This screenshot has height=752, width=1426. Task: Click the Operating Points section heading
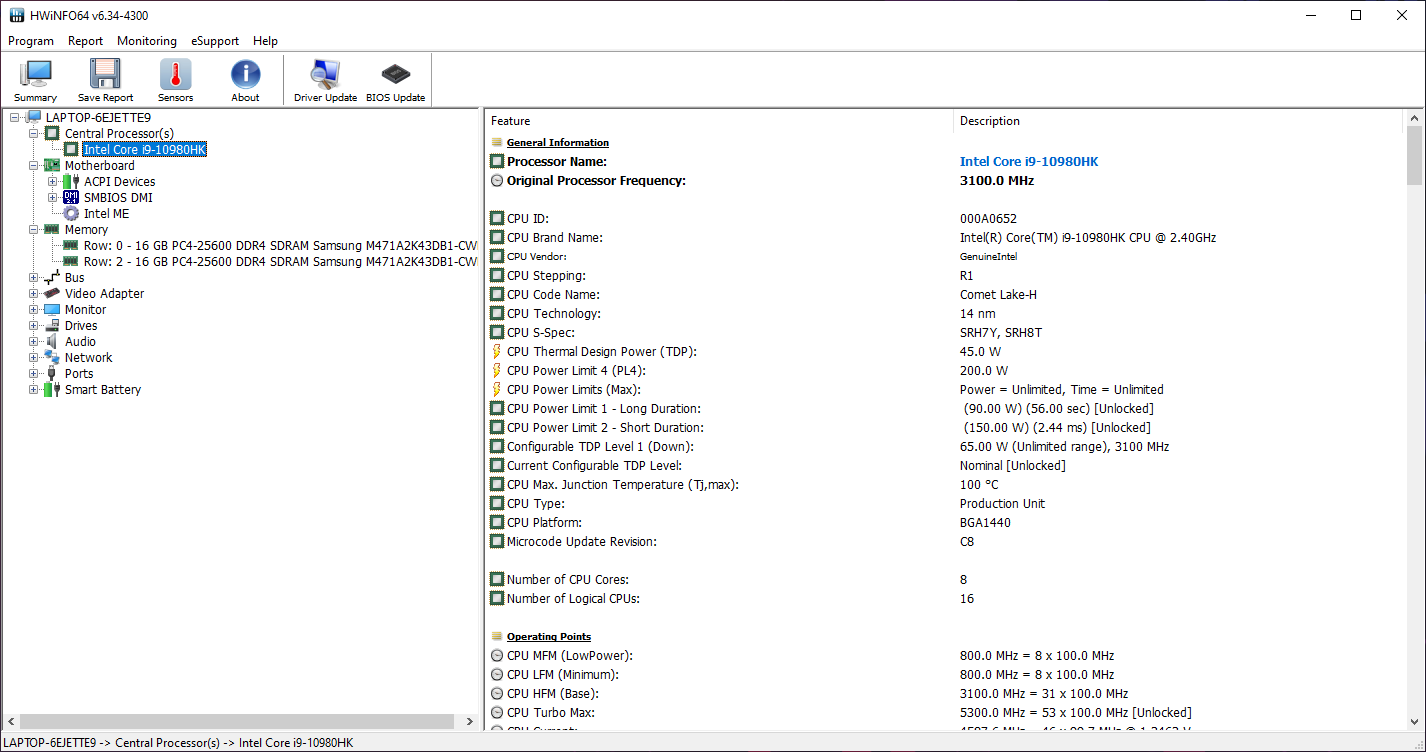[x=549, y=637]
